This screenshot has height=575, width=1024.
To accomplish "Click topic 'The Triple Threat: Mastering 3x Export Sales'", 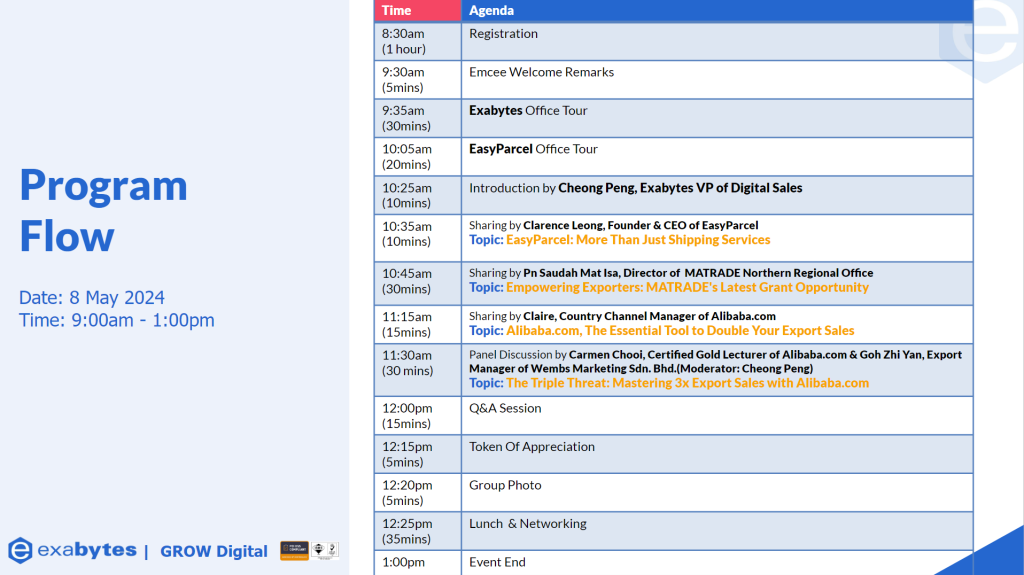I will pos(687,383).
